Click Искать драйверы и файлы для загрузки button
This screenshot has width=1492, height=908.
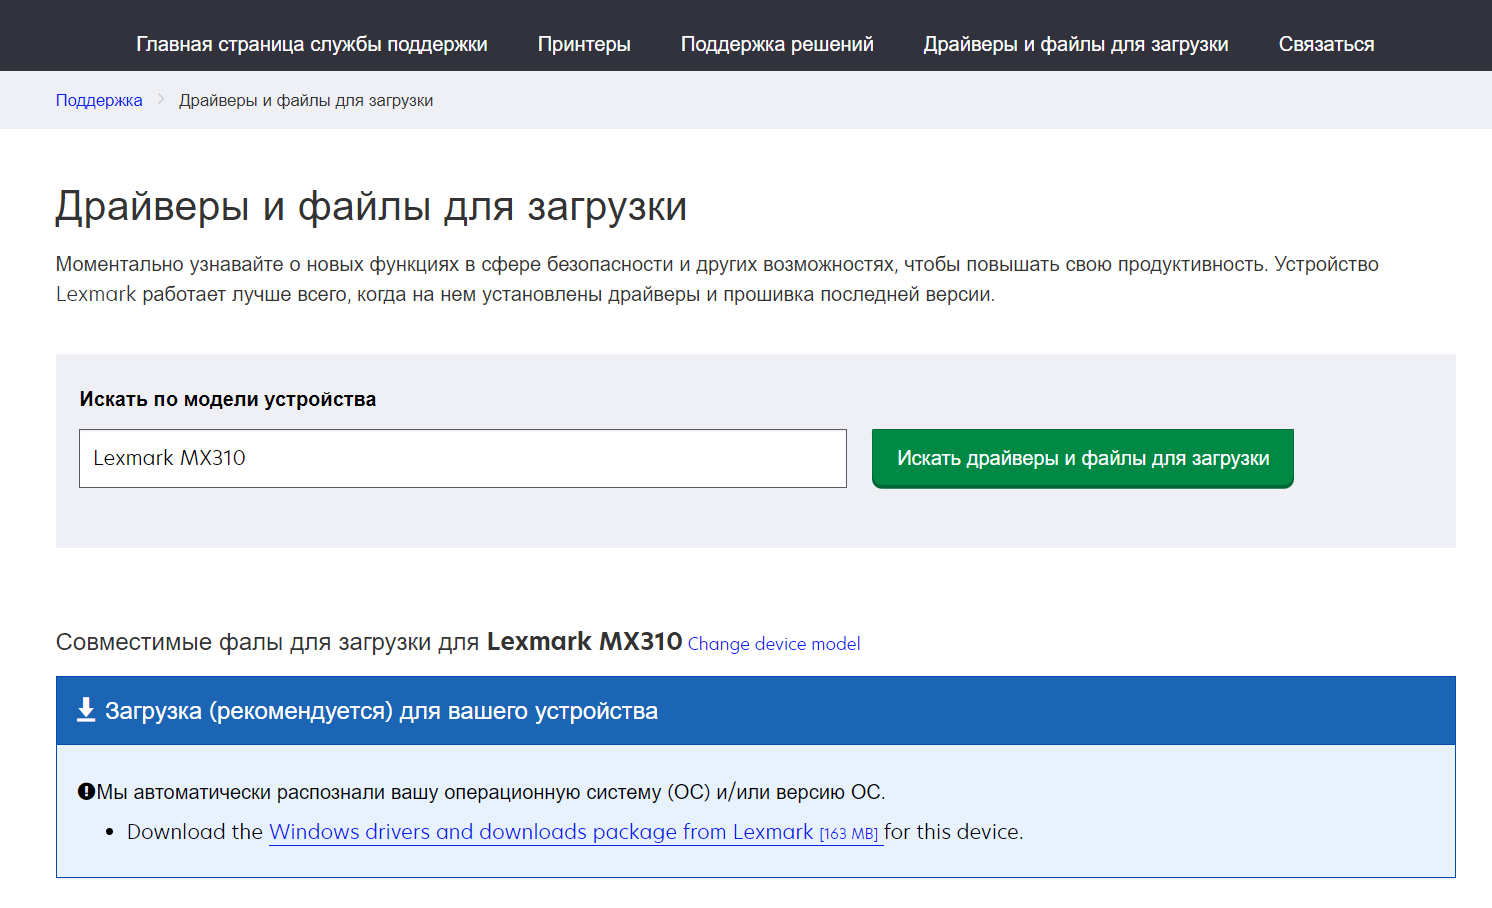point(1083,458)
